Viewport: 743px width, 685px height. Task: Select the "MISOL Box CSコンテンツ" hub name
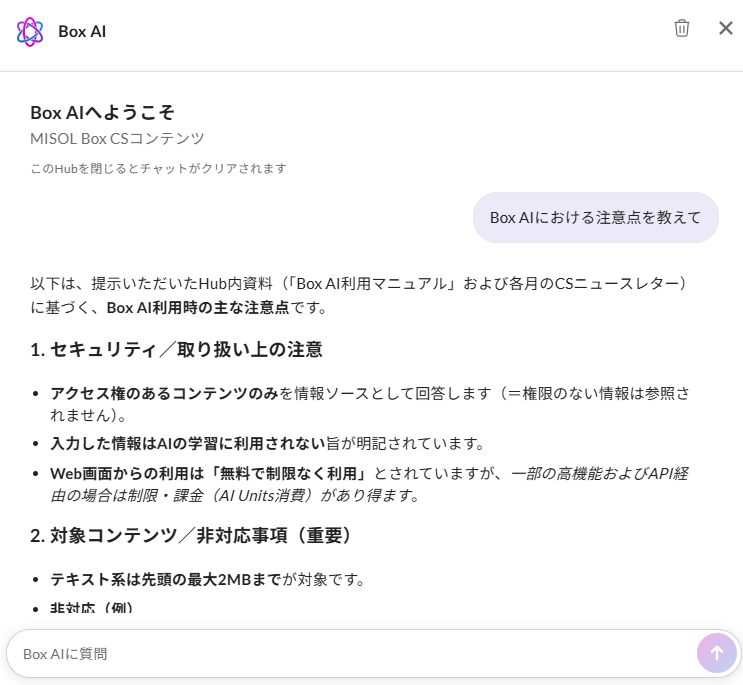click(117, 138)
